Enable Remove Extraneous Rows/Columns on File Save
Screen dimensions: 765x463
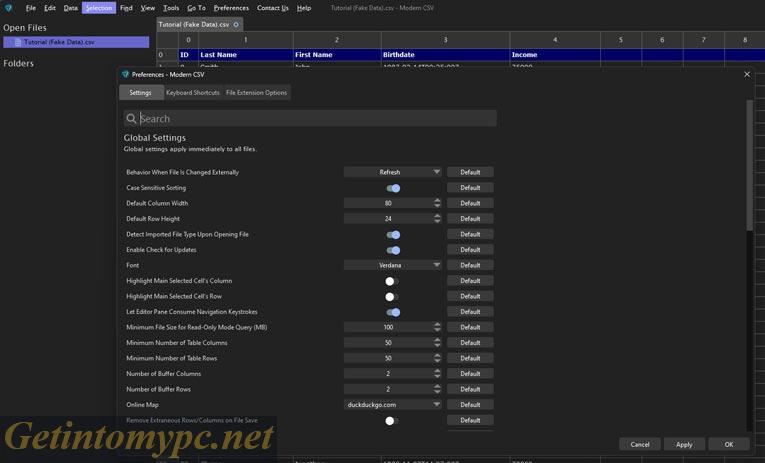391,421
